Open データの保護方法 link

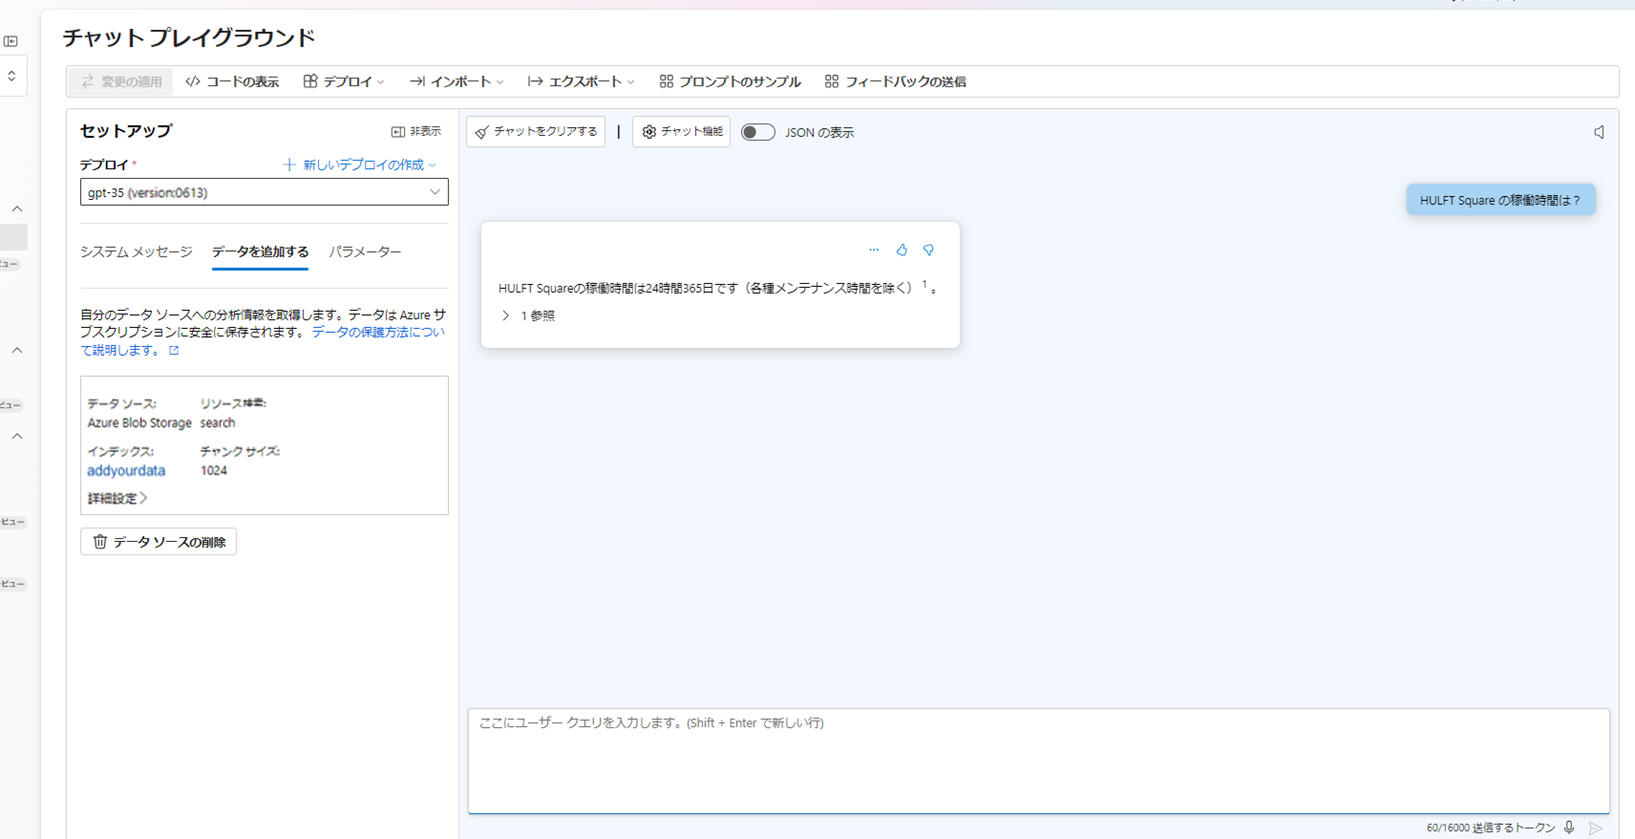(378, 333)
